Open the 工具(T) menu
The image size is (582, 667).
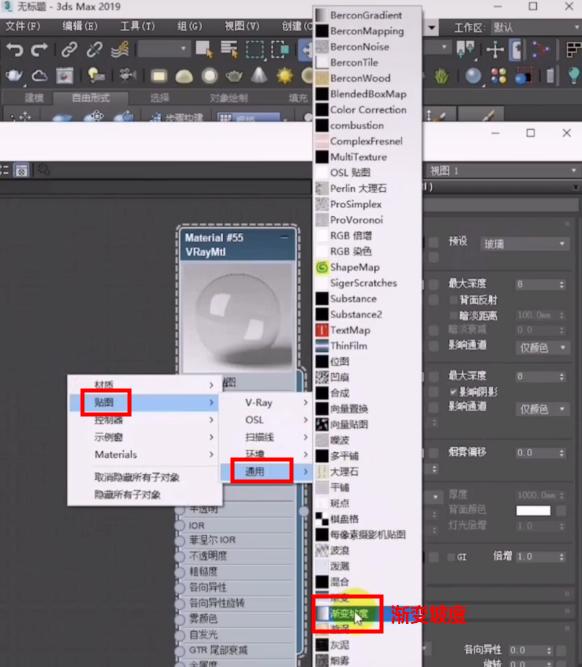tap(137, 26)
